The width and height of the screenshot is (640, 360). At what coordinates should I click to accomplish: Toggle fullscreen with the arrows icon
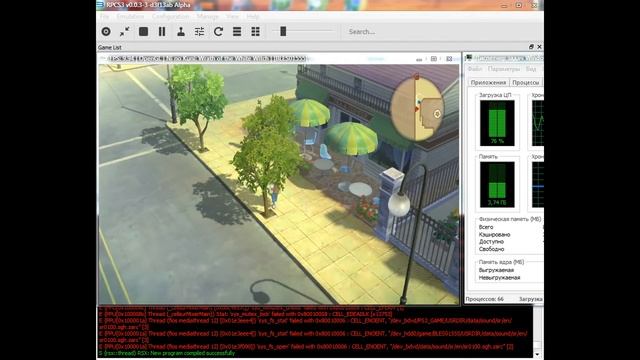point(124,31)
